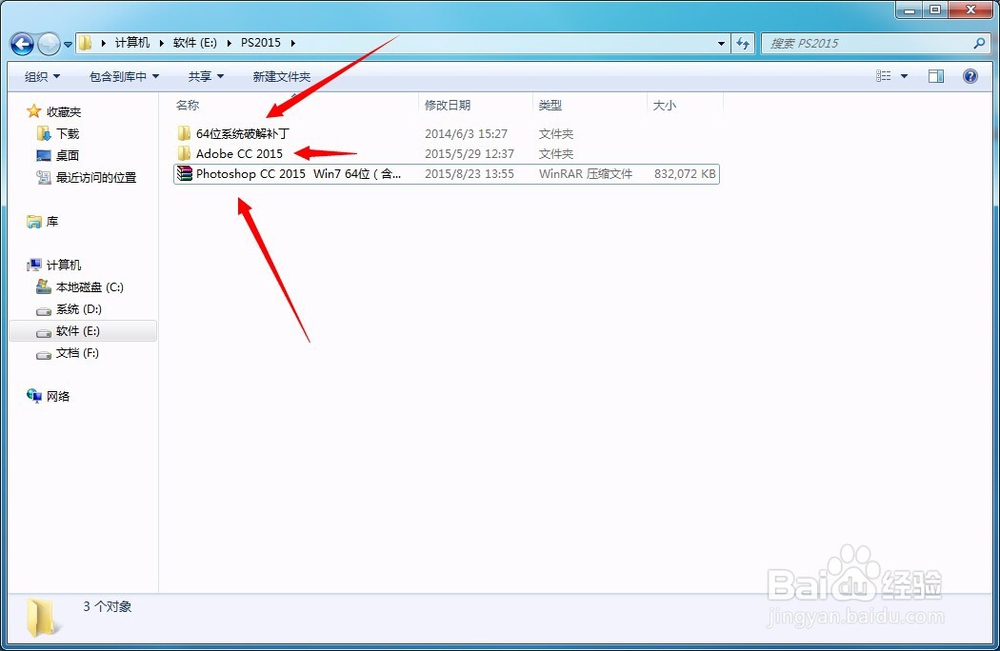
Task: Click the 下载 folder icon
Action: (43, 133)
